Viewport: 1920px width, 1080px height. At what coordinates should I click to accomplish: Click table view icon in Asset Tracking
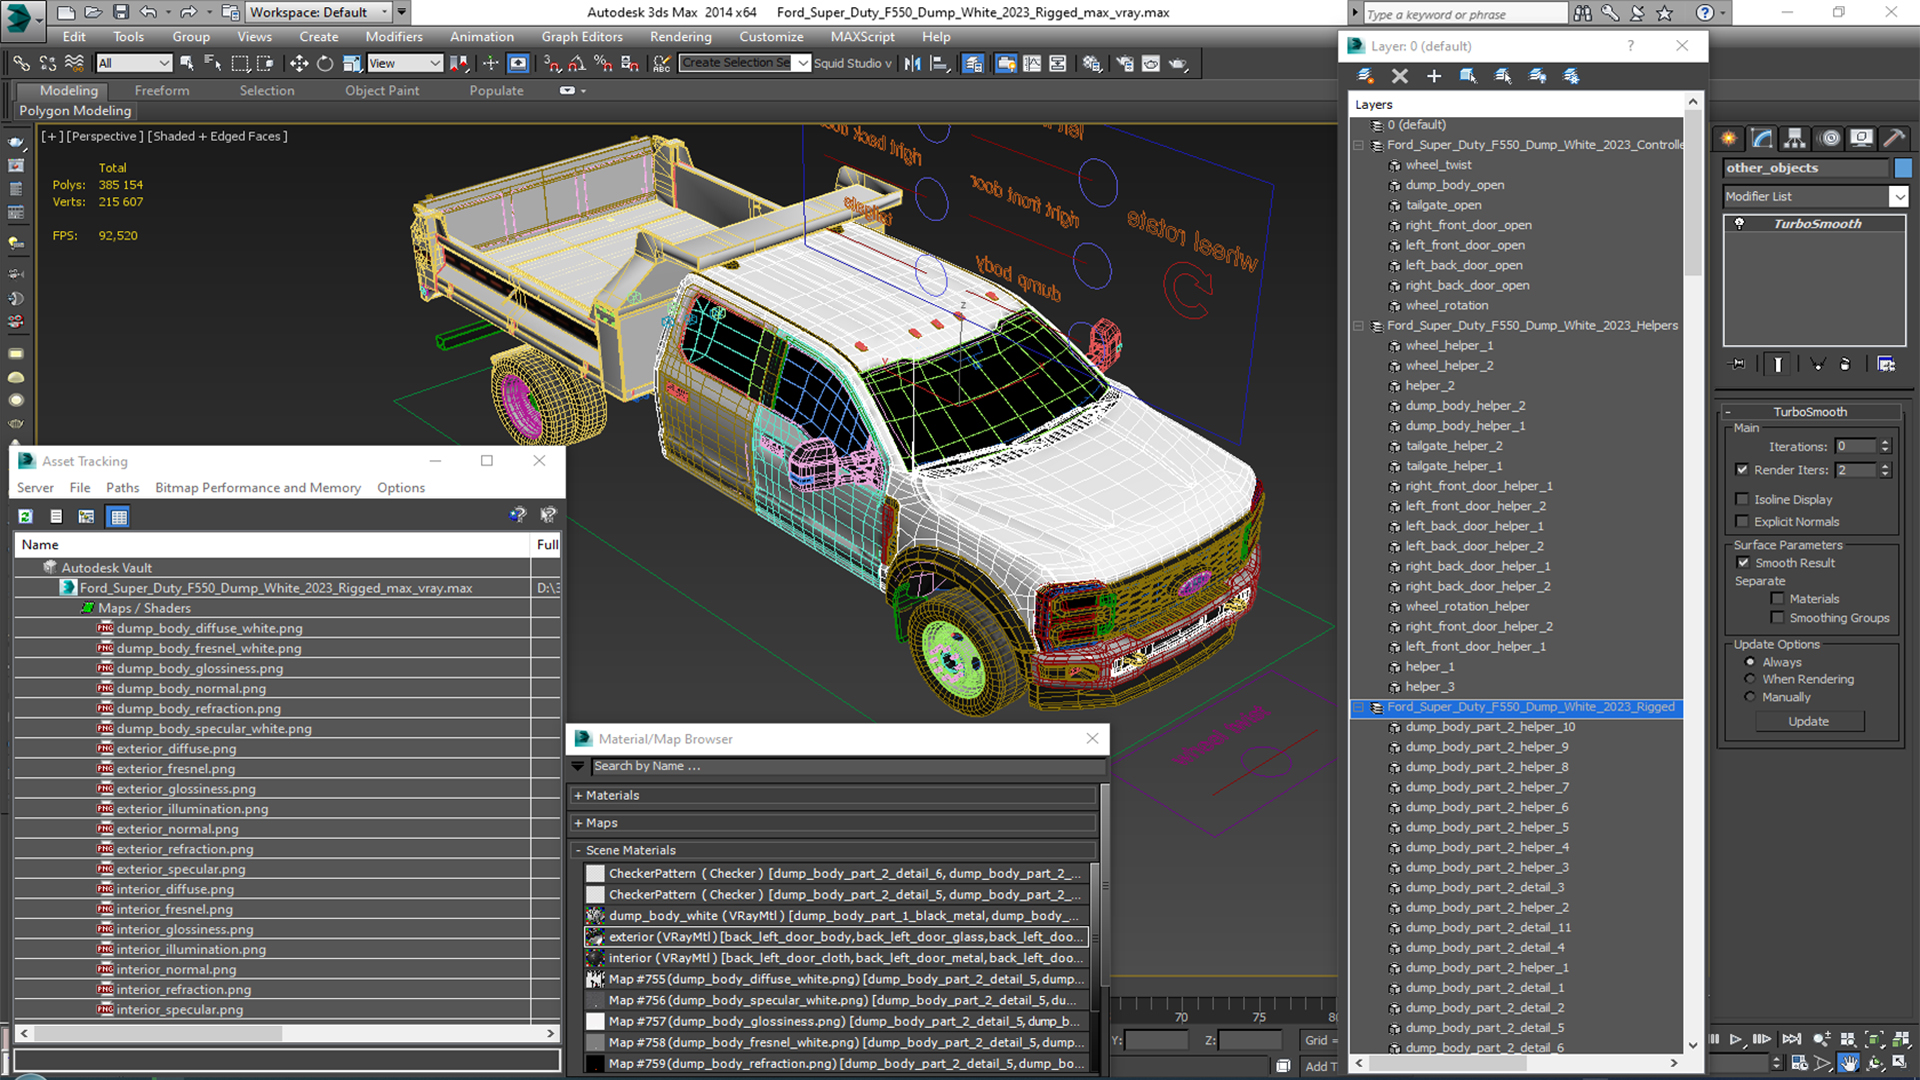(x=119, y=516)
